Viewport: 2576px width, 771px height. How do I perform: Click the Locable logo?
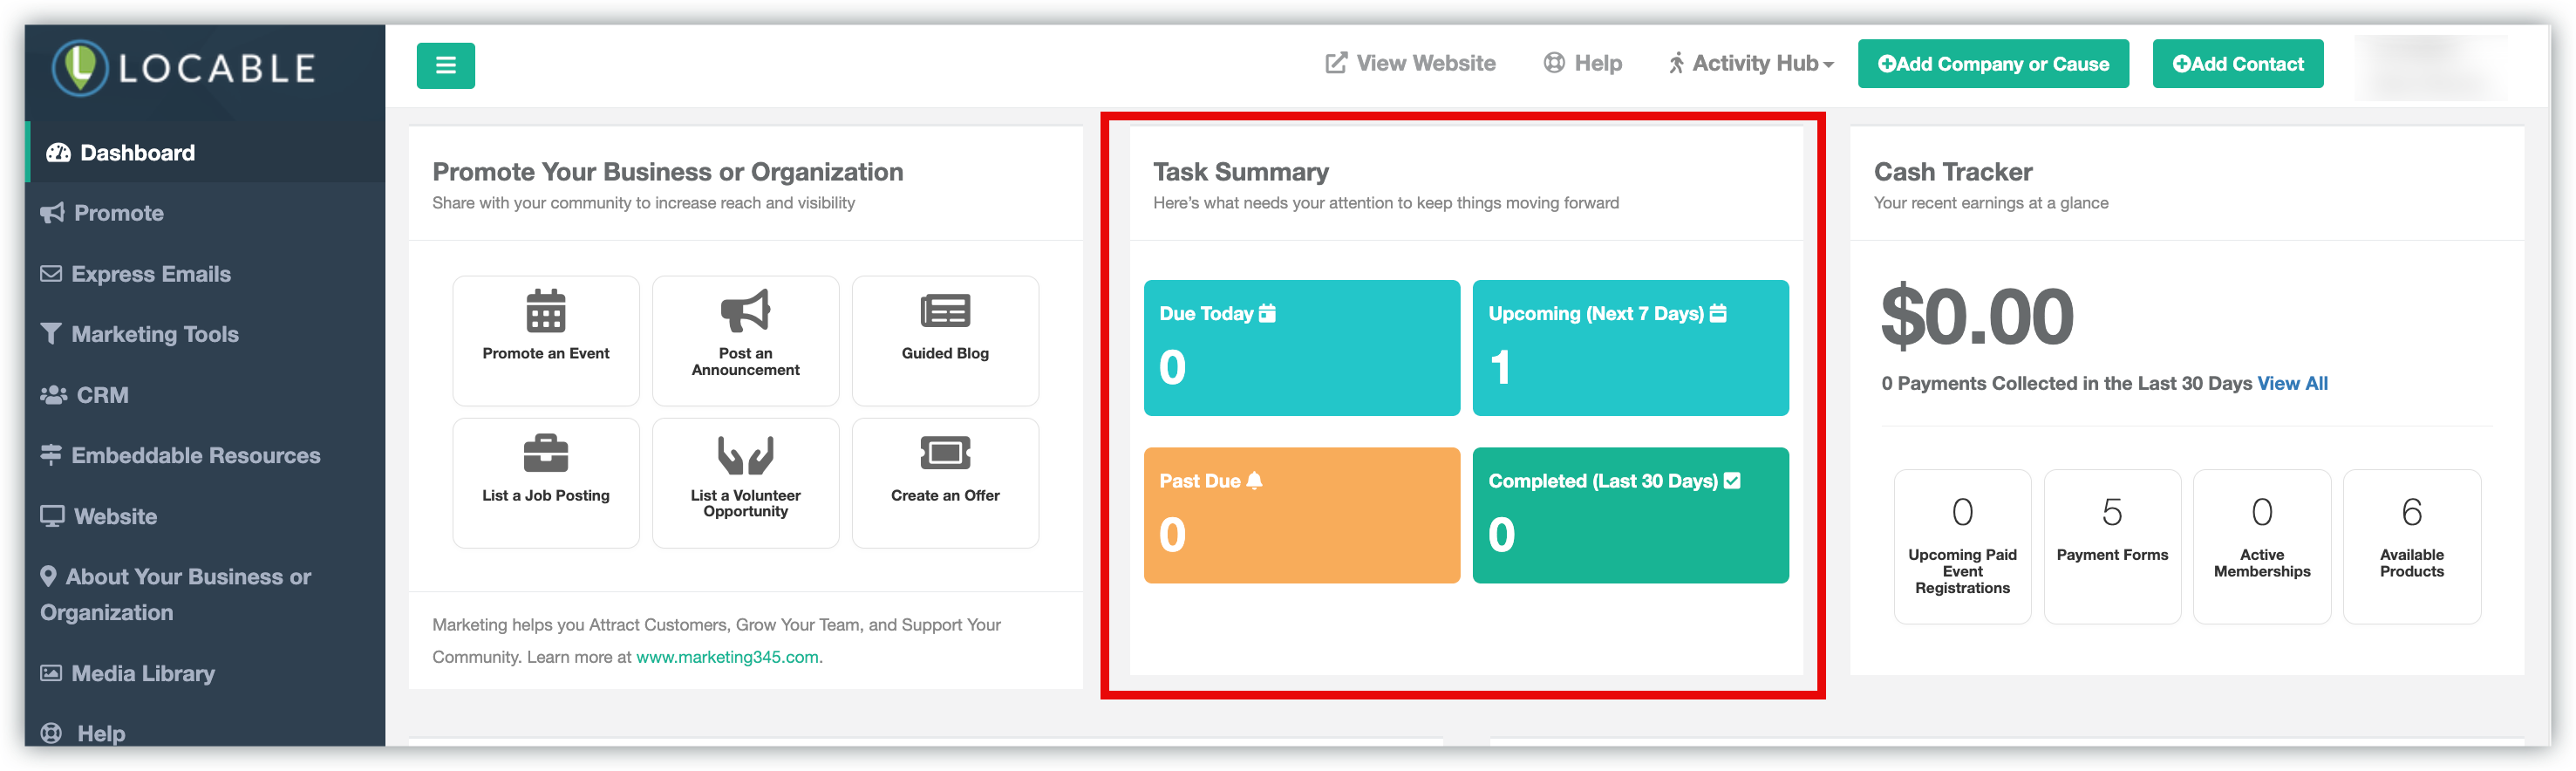click(x=185, y=68)
